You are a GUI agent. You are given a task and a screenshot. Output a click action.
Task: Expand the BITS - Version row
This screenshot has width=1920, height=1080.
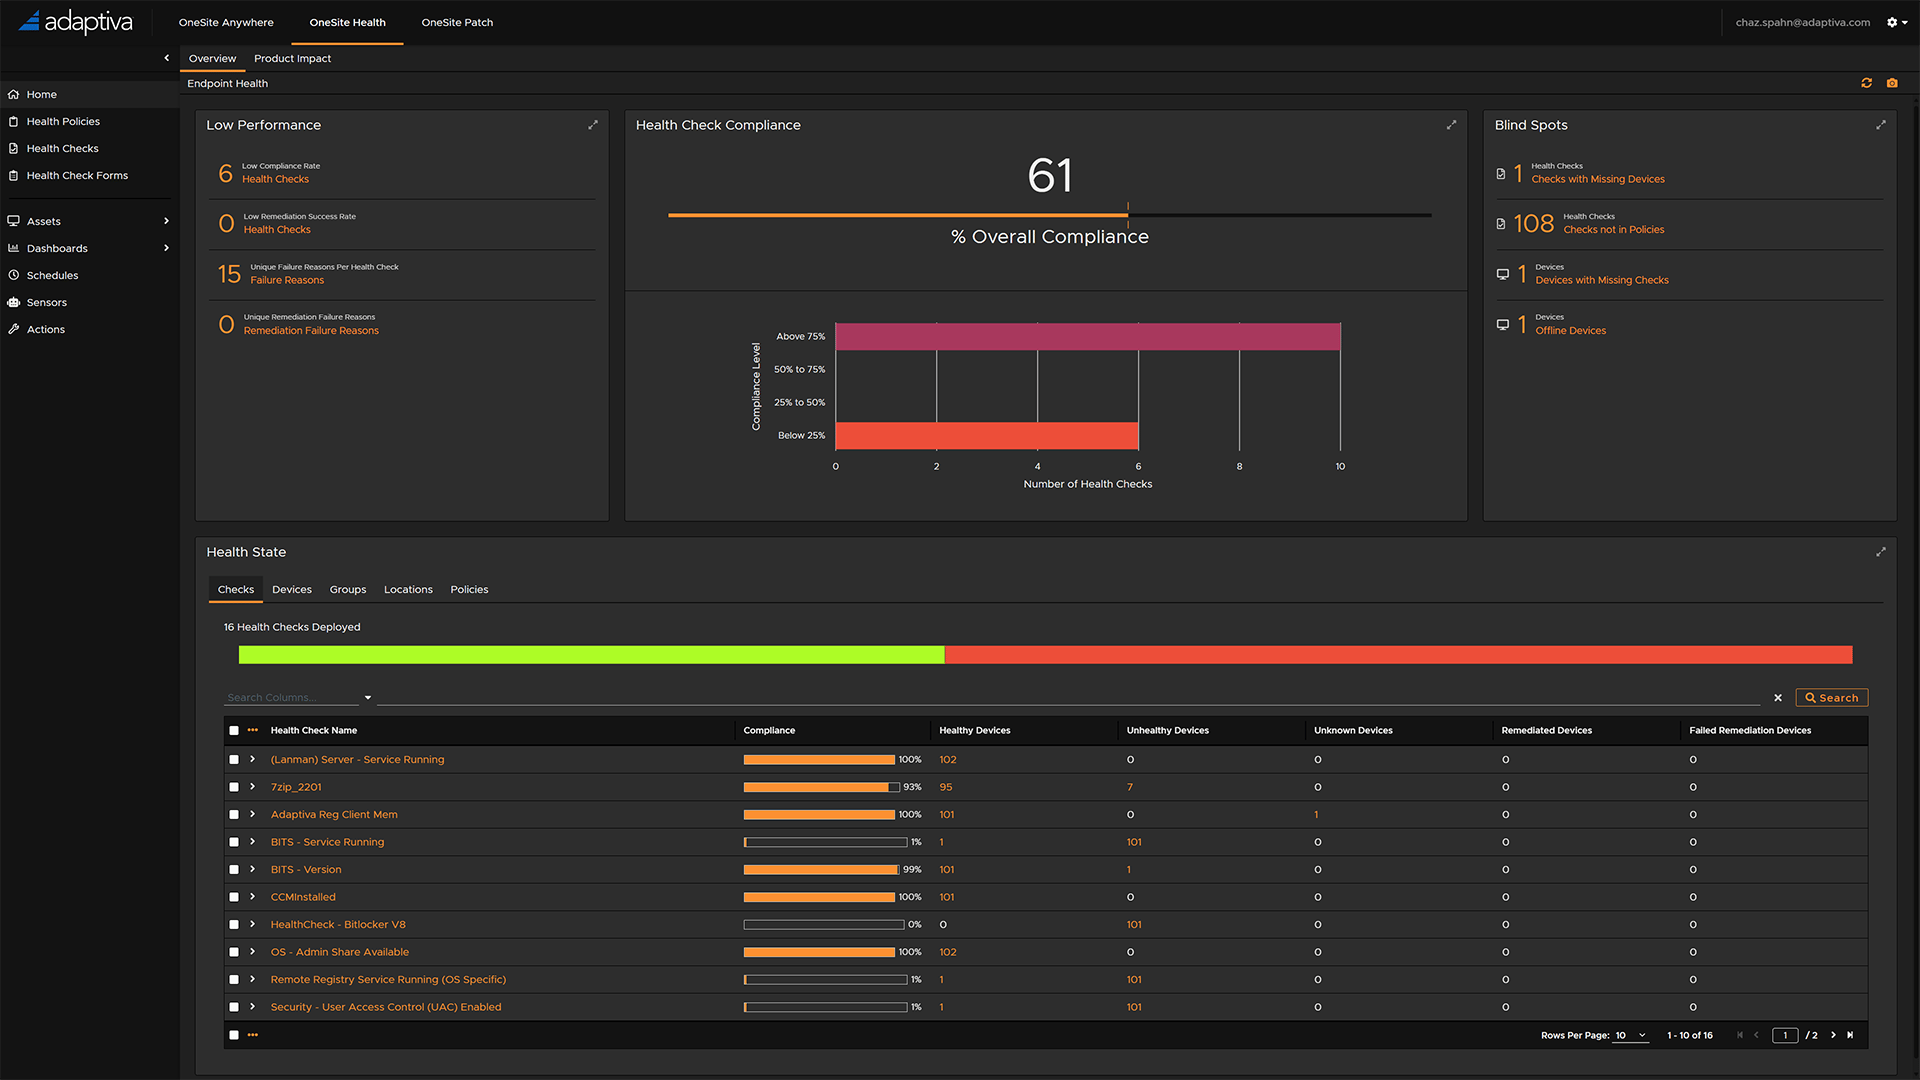(253, 869)
